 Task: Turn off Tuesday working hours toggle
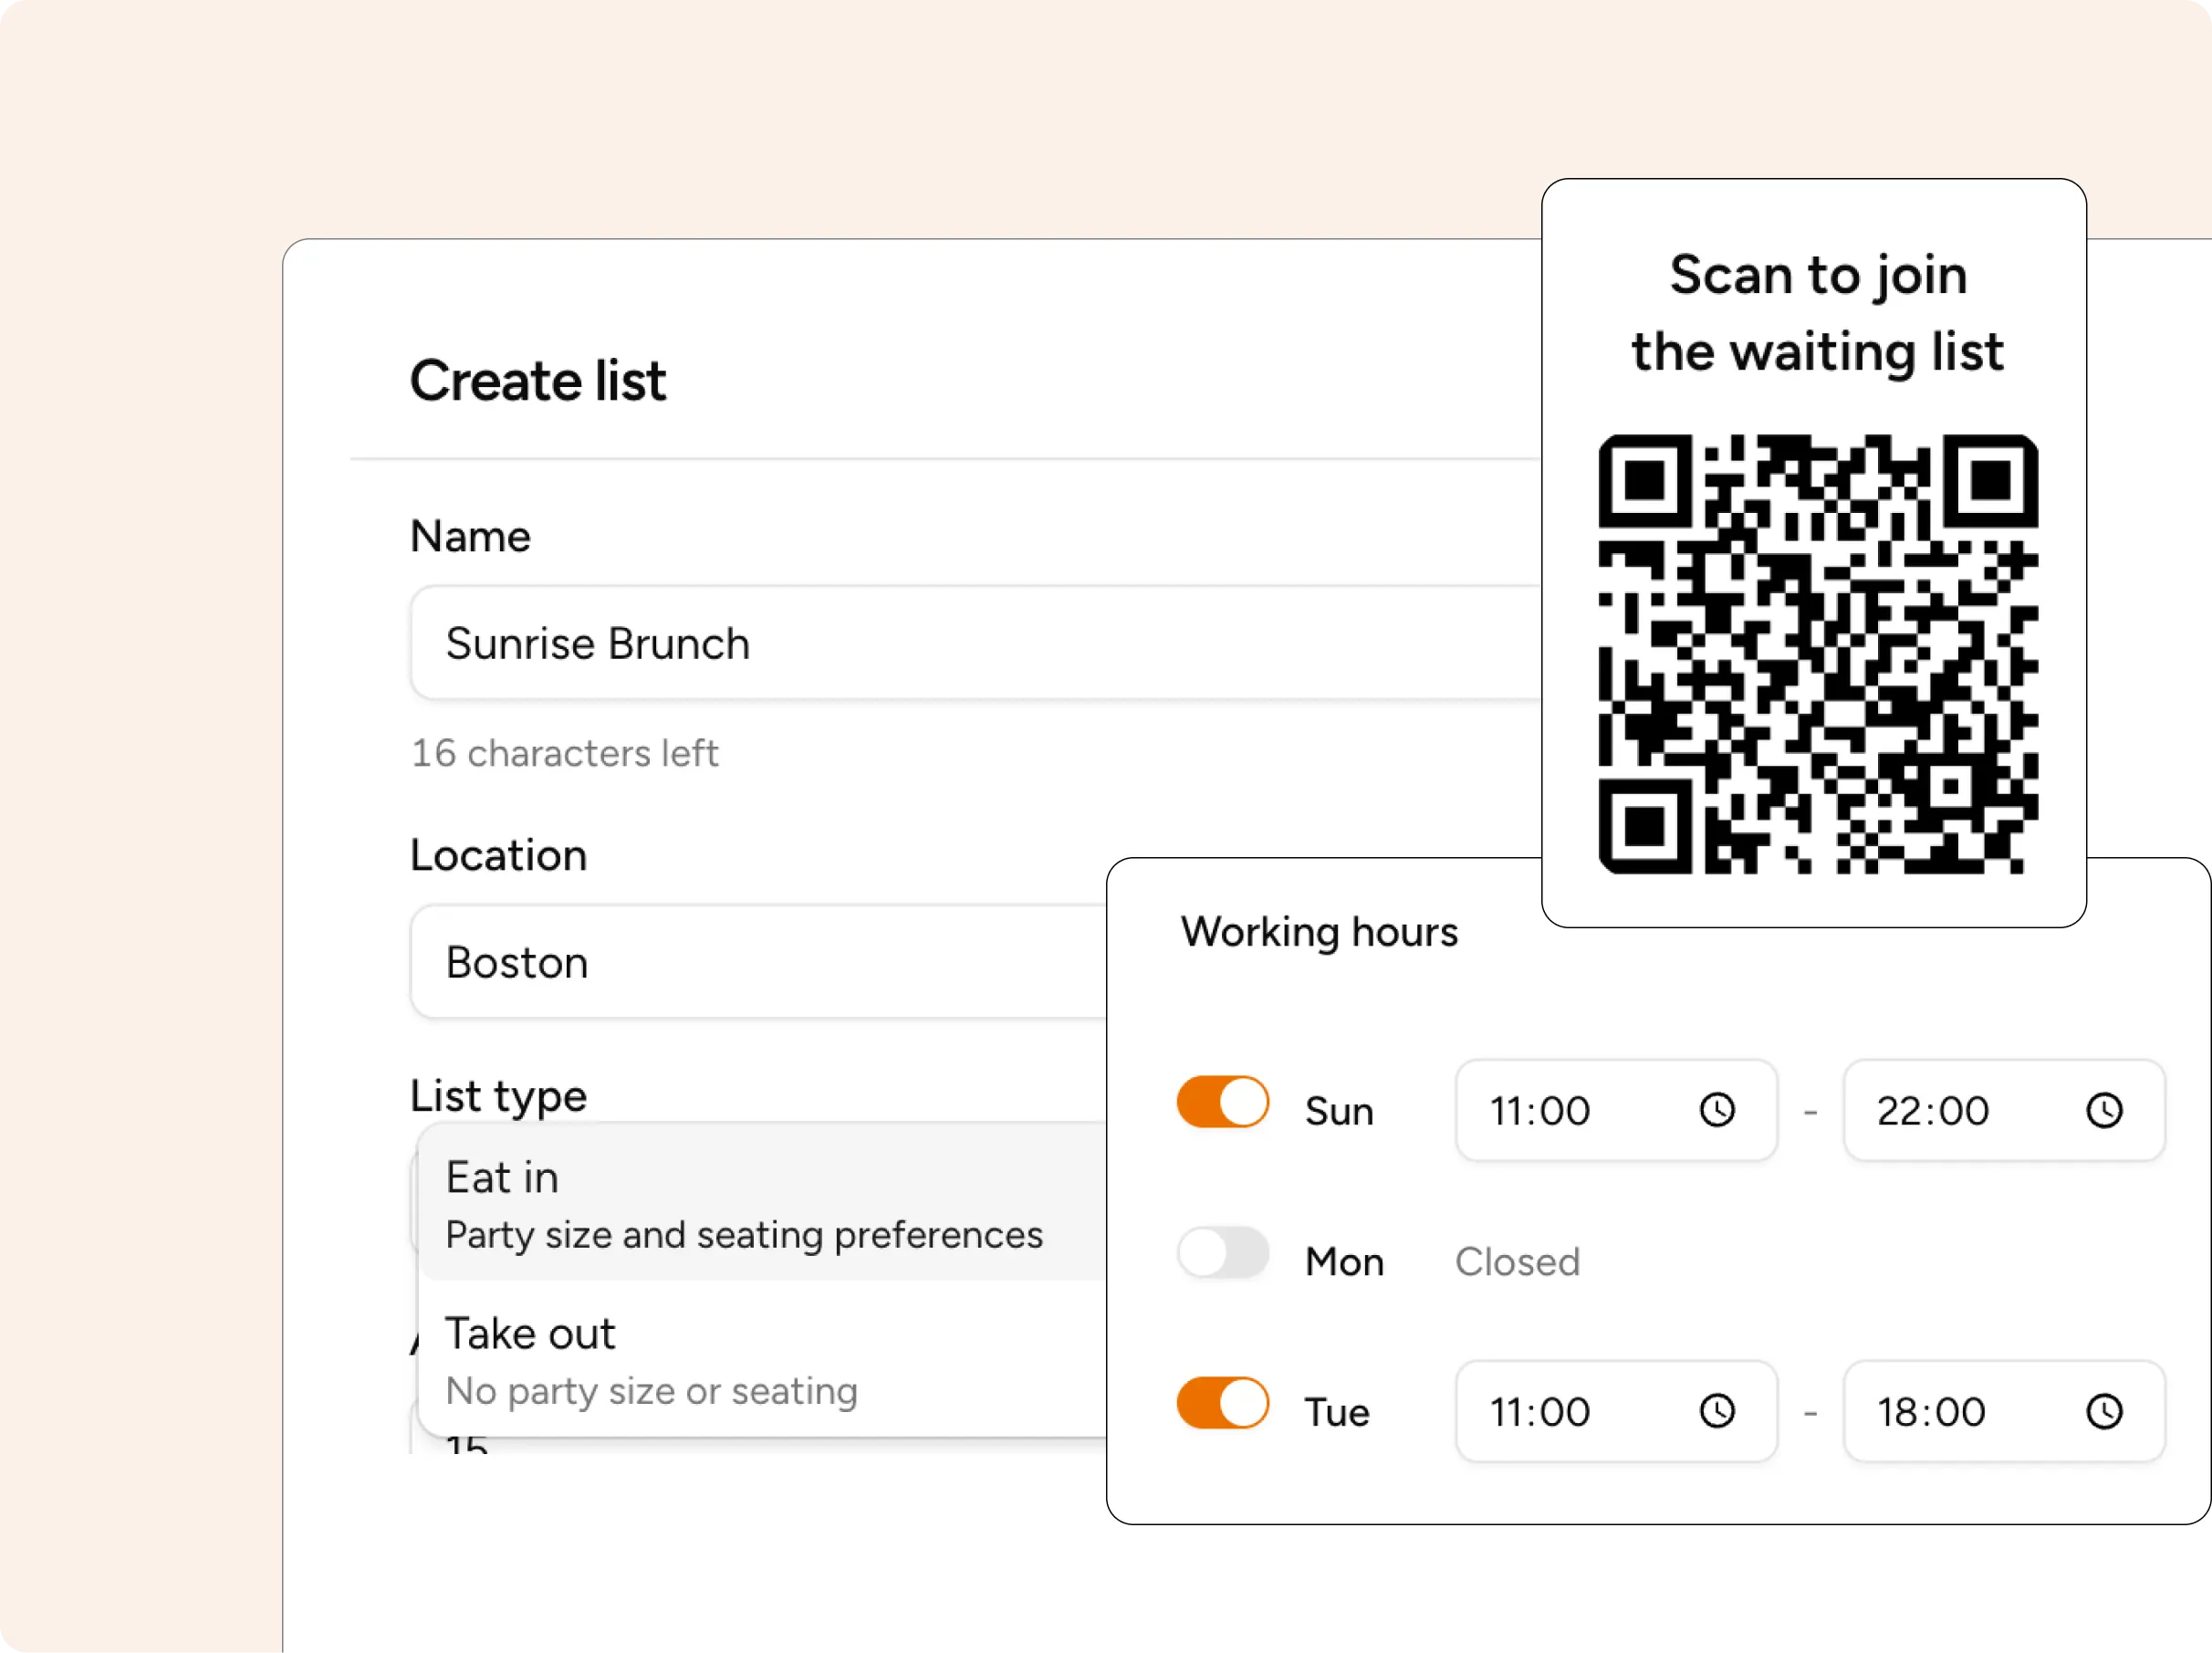1222,1403
